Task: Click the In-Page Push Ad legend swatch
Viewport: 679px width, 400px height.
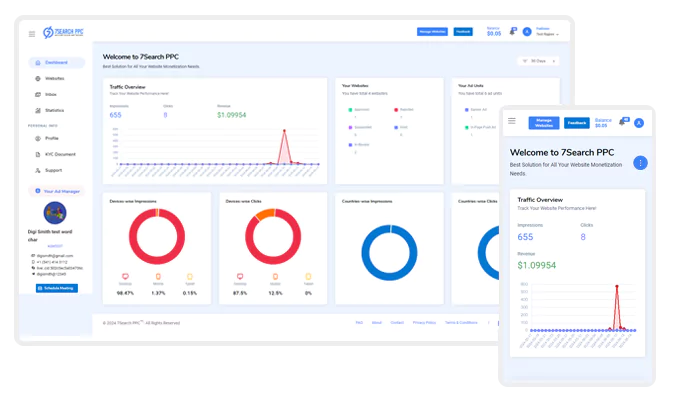Action: coord(467,128)
